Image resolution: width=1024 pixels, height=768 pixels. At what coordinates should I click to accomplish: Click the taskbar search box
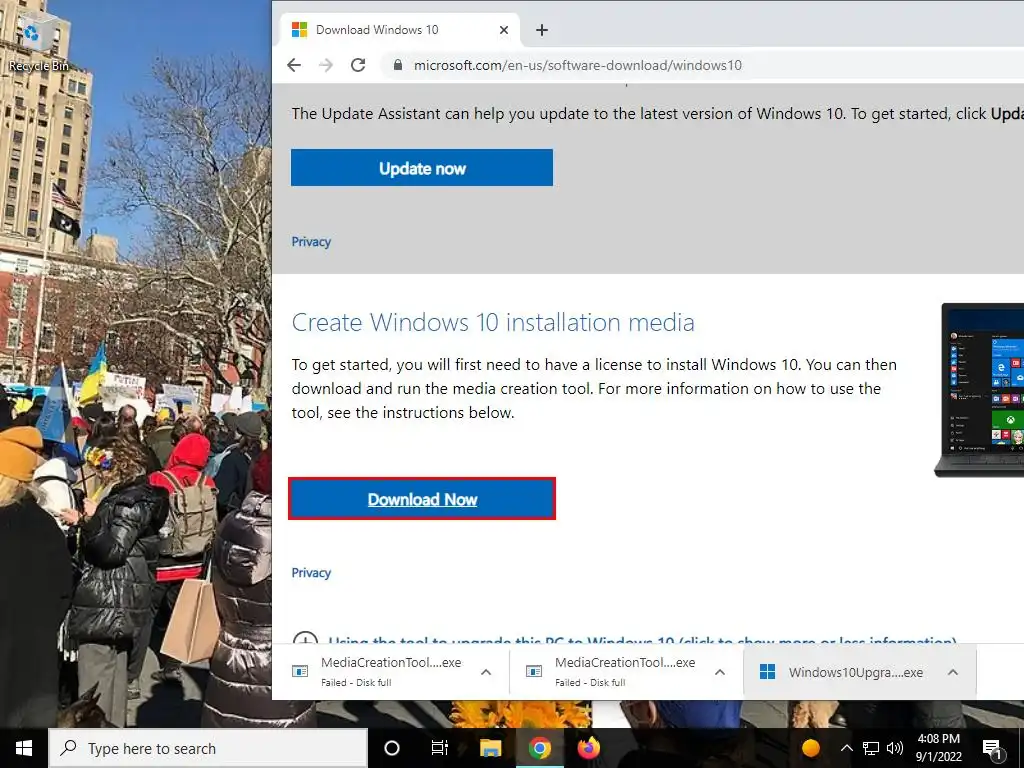pos(208,748)
